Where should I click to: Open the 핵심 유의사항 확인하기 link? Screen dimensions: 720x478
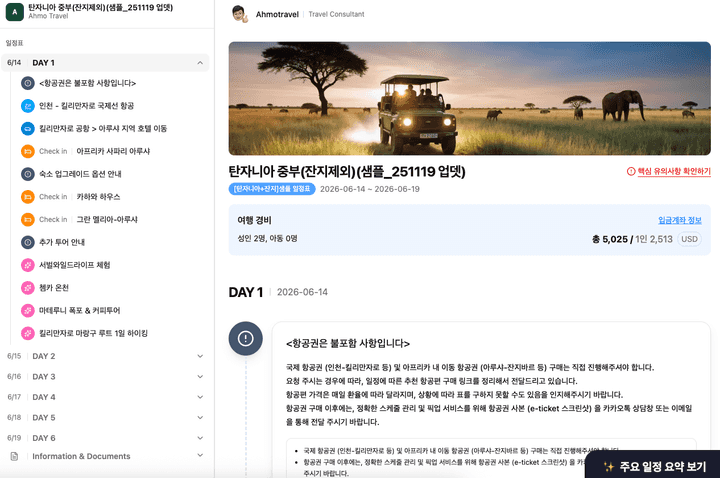point(674,171)
